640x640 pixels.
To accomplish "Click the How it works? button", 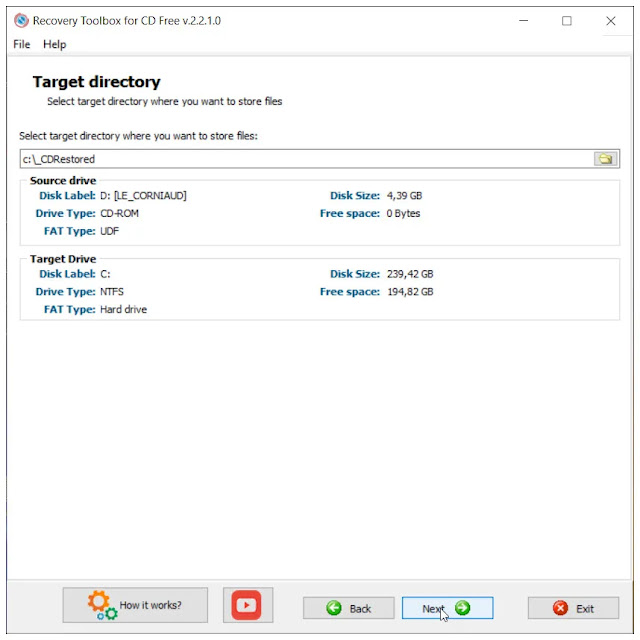I will coord(135,605).
